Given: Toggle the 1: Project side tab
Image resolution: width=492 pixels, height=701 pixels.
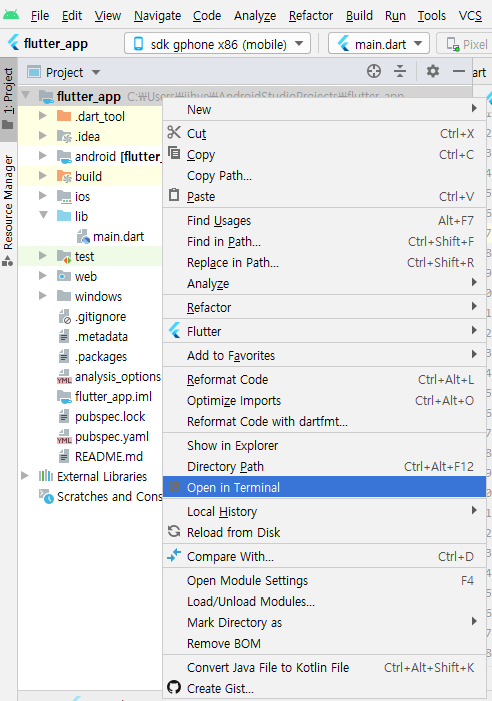Looking at the screenshot, I should tap(8, 98).
